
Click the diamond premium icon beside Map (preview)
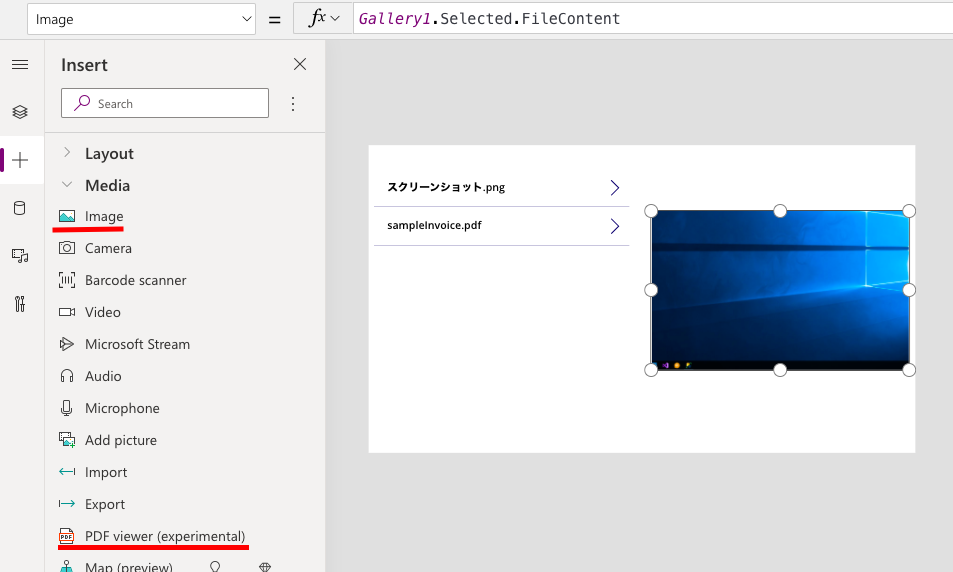[x=264, y=567]
